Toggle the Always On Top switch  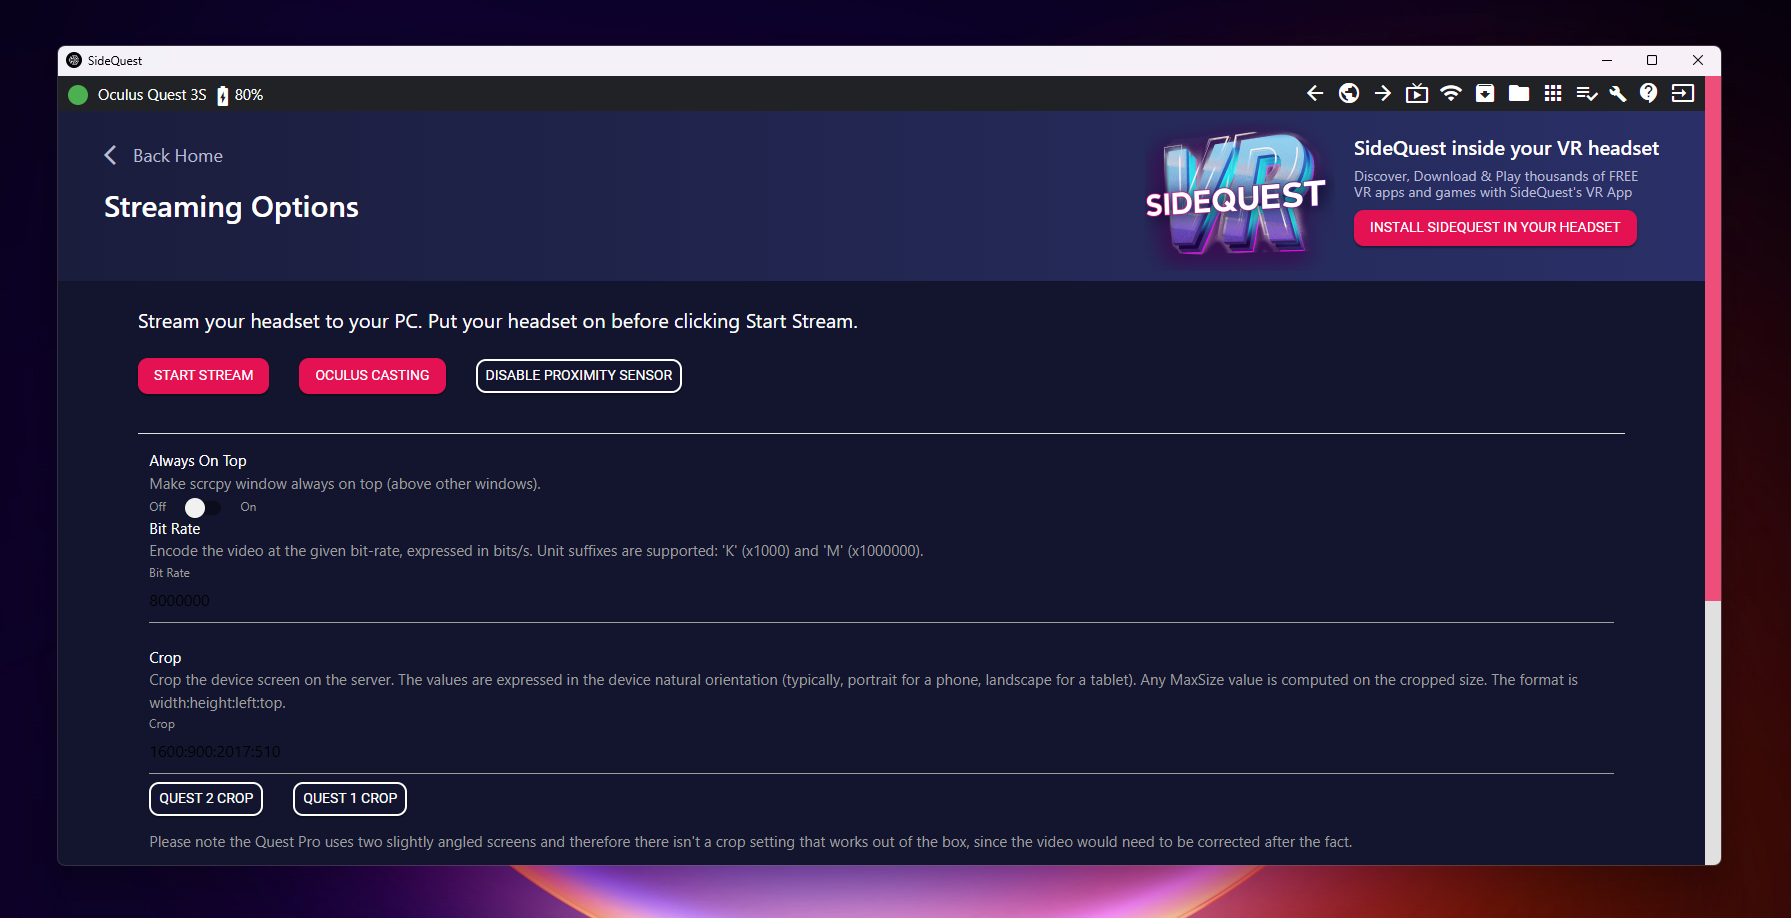click(203, 508)
